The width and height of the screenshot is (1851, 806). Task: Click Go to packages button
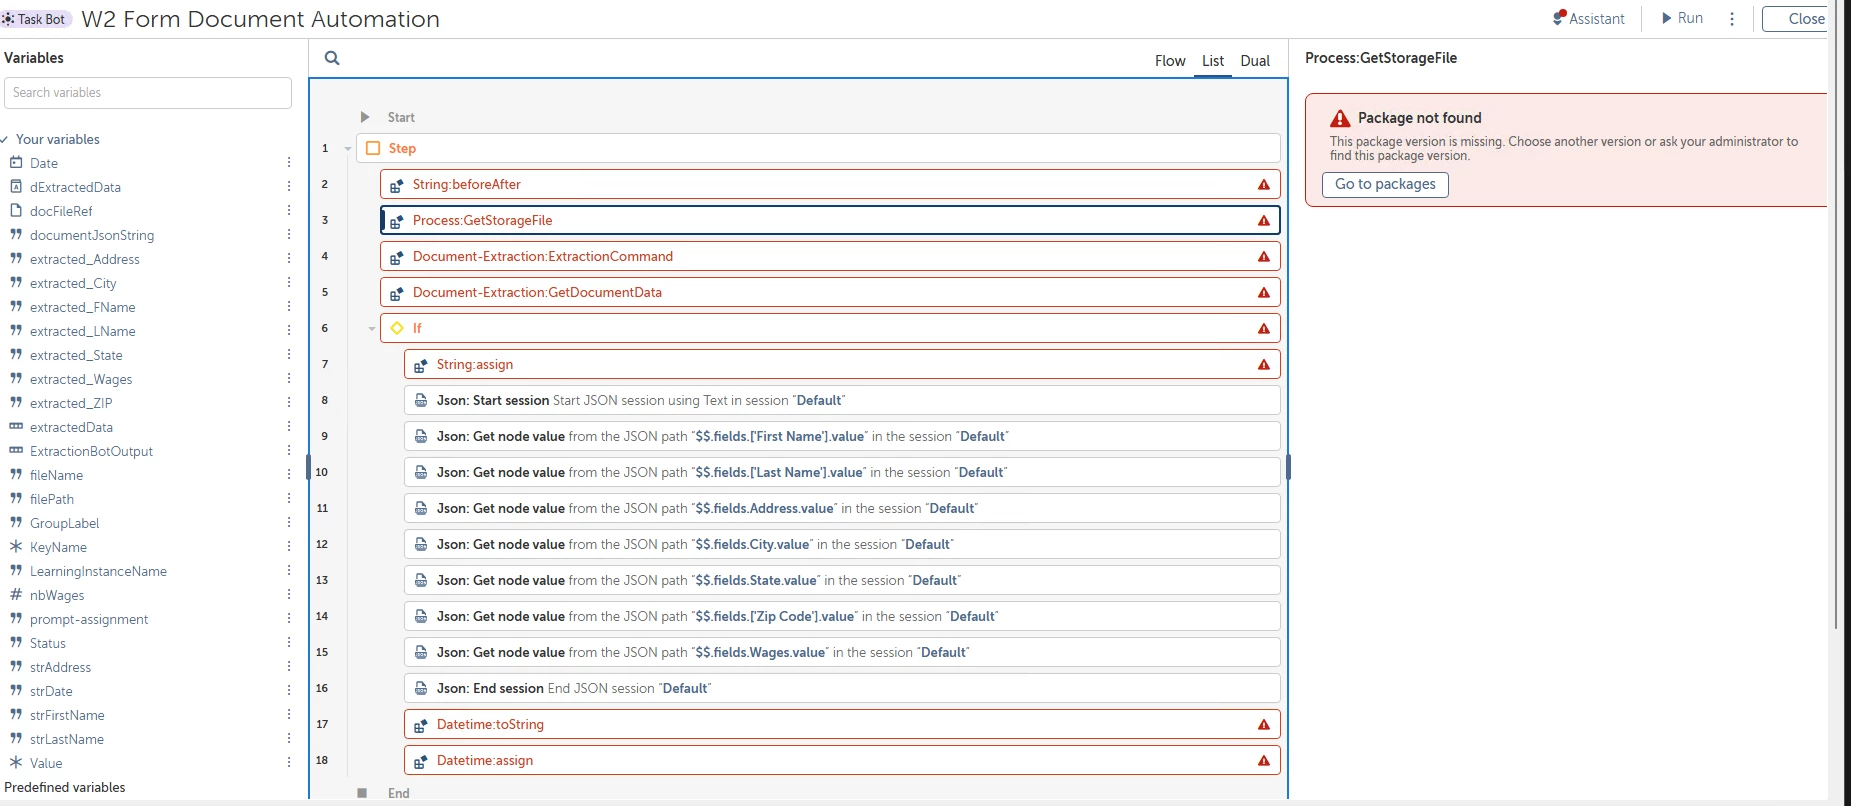1385,184
